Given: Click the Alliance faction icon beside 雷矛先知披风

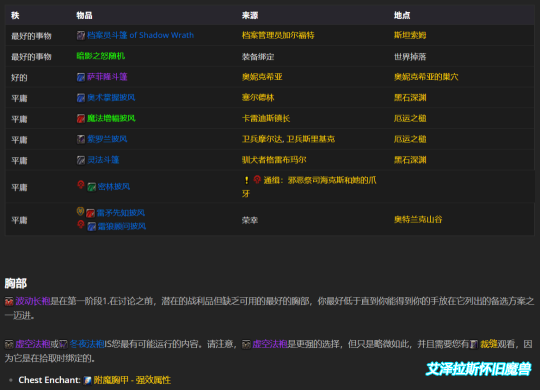Looking at the screenshot, I should click(80, 211).
